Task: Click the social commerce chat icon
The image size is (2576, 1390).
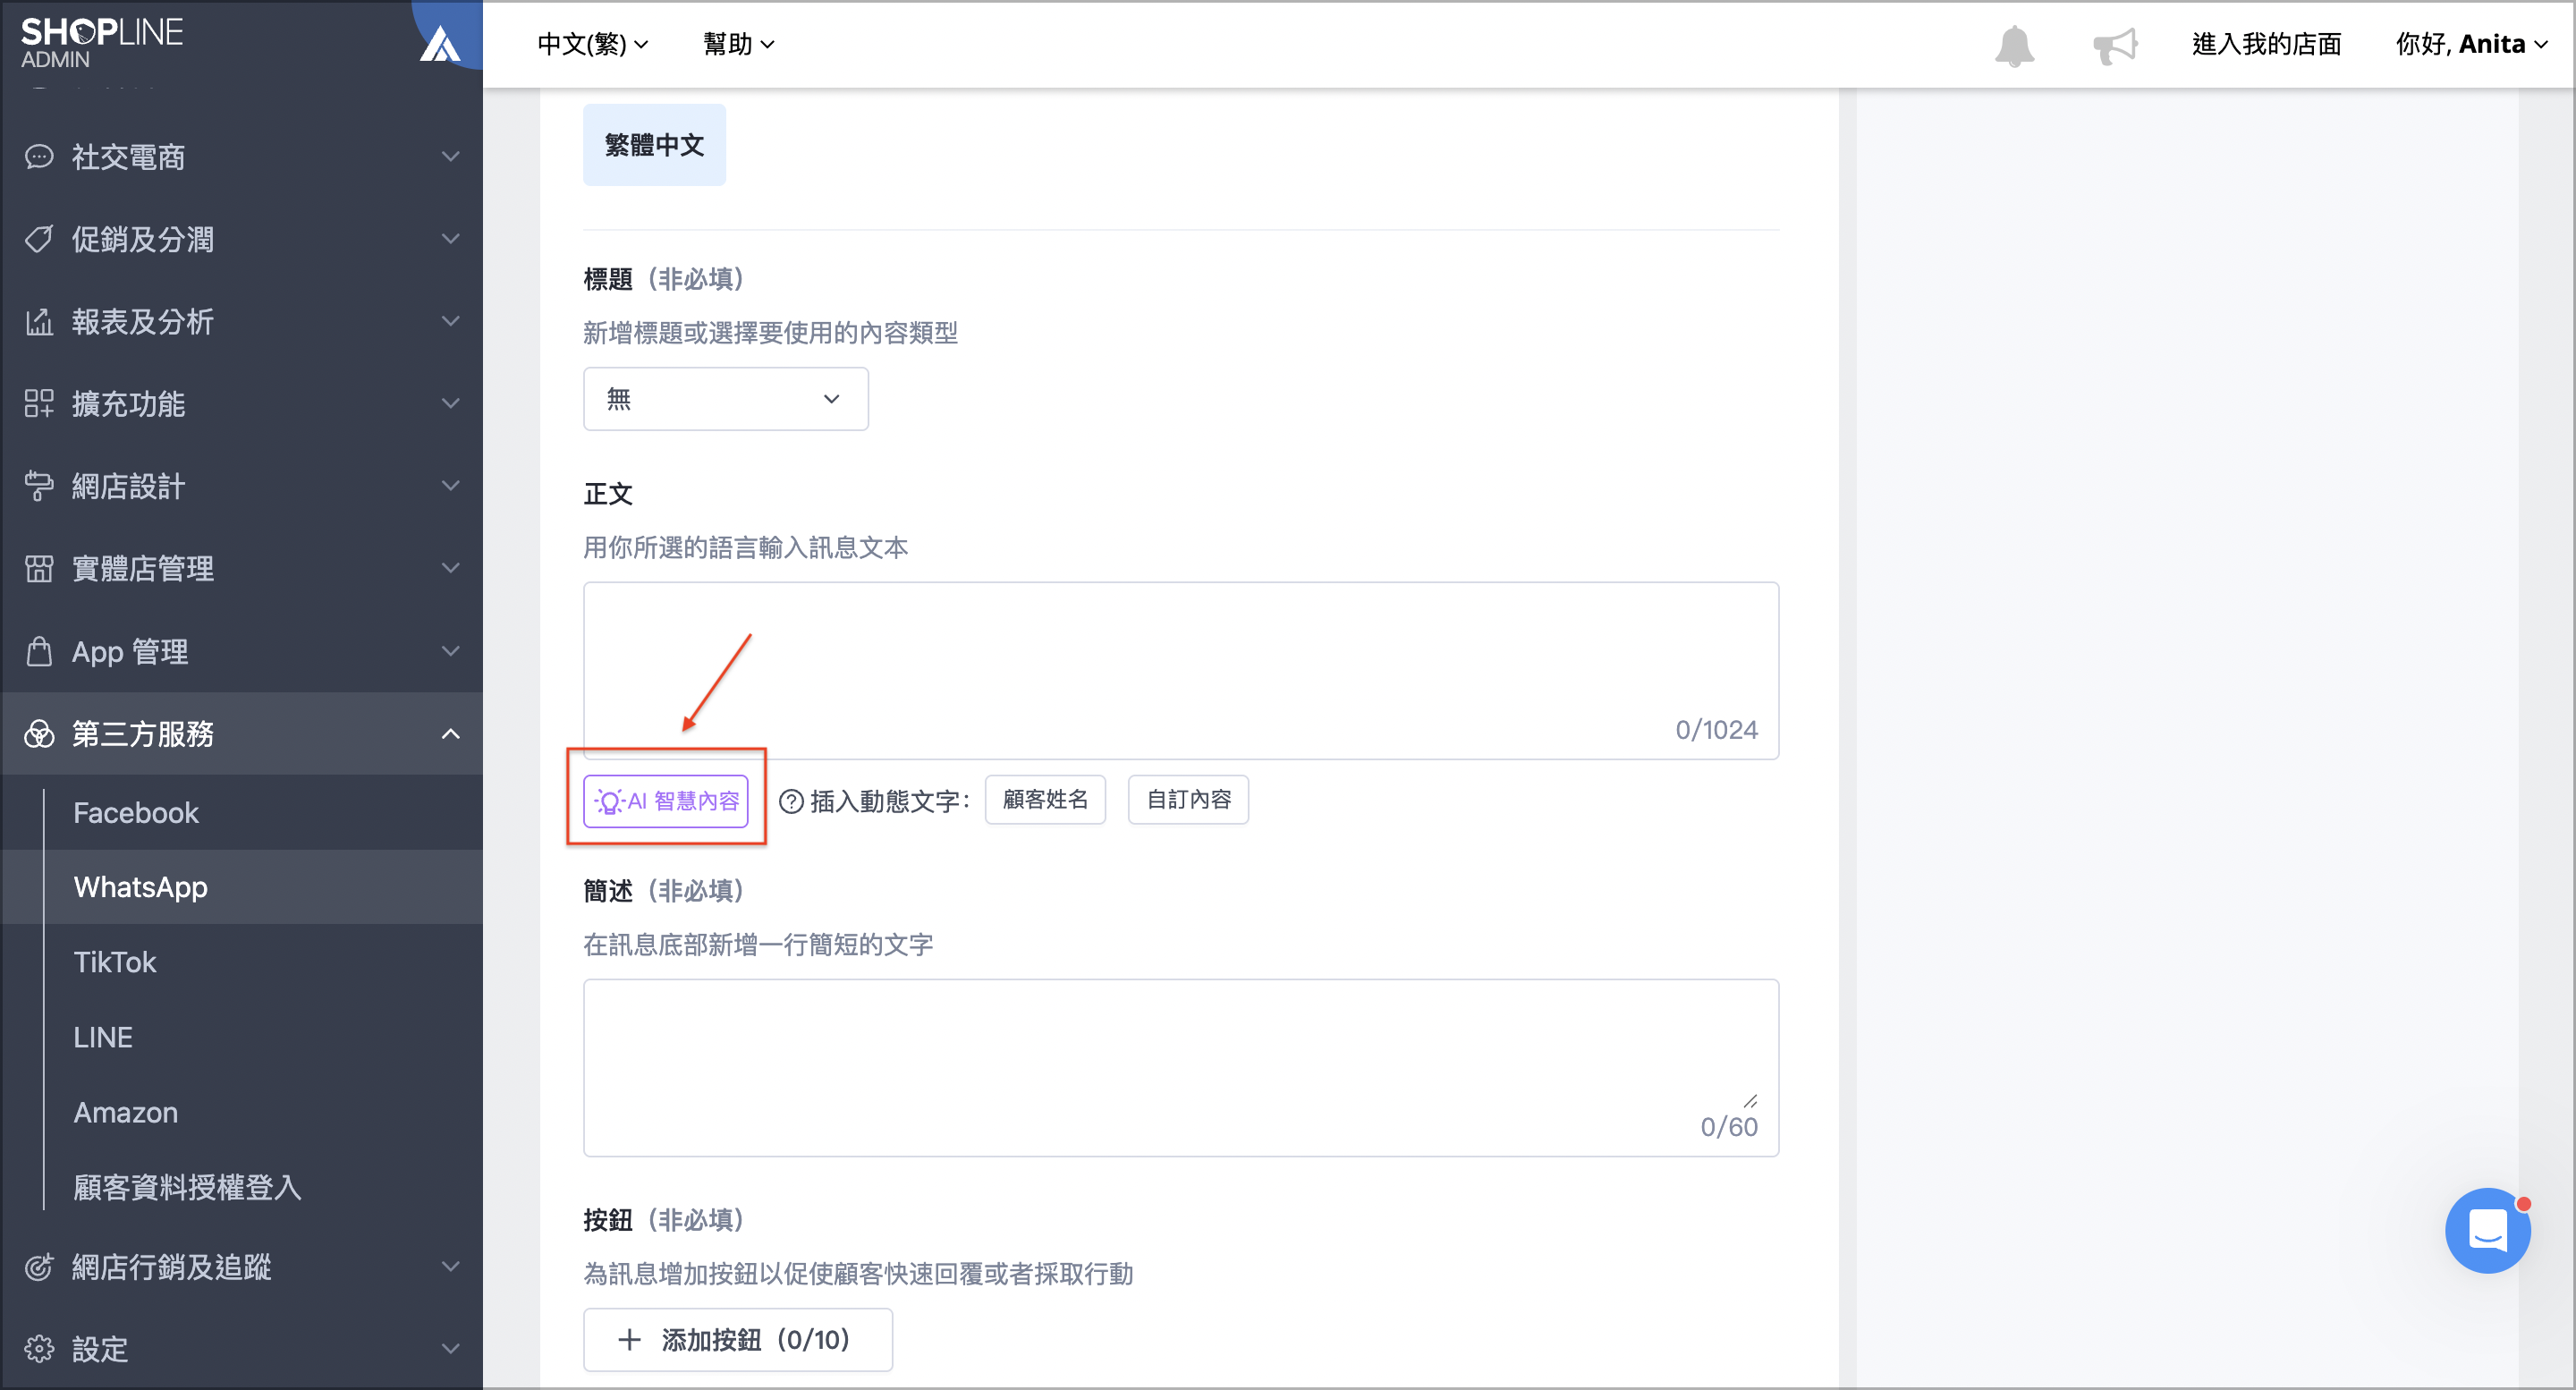Action: click(39, 157)
